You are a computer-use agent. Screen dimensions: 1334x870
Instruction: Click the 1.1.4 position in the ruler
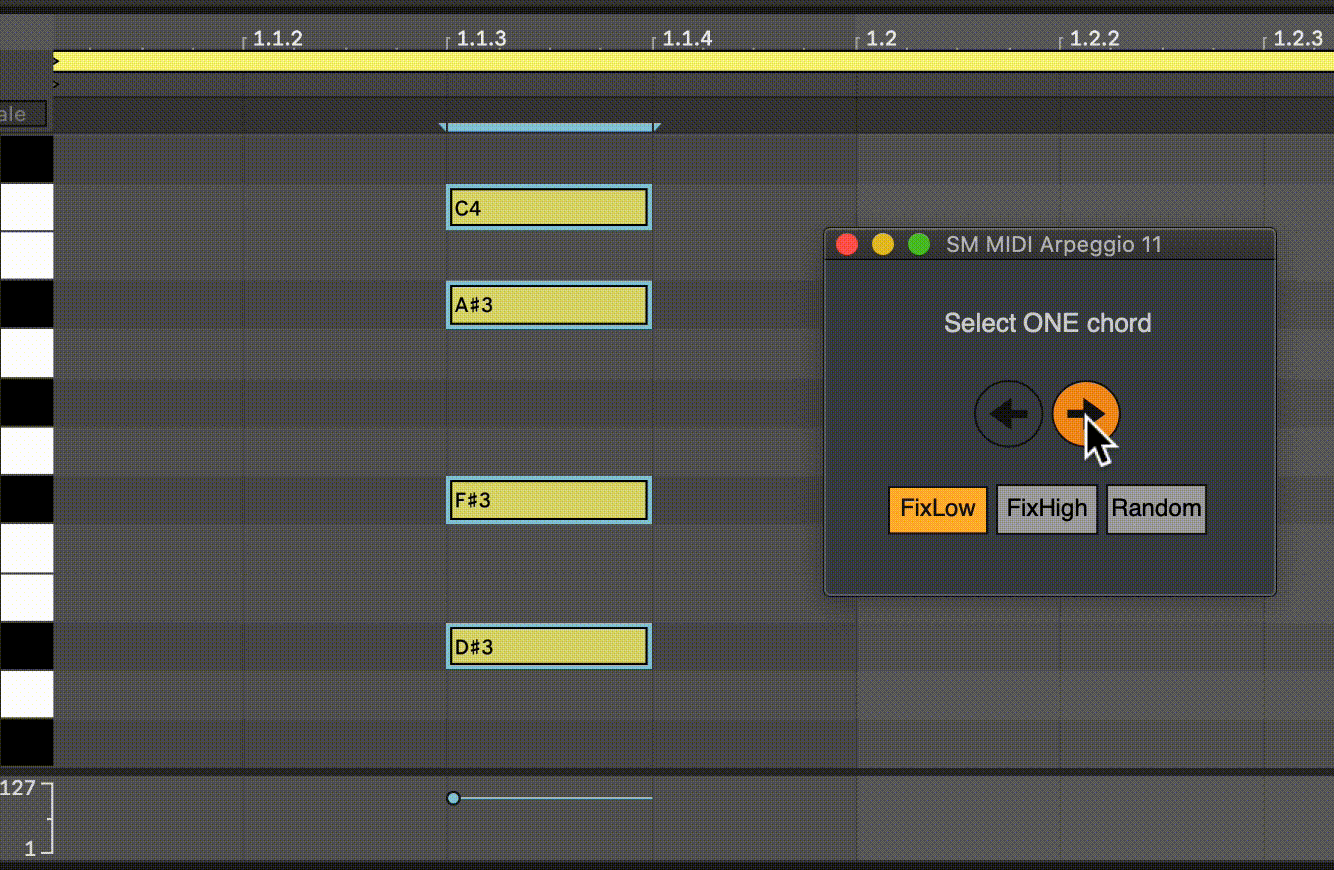click(x=686, y=39)
